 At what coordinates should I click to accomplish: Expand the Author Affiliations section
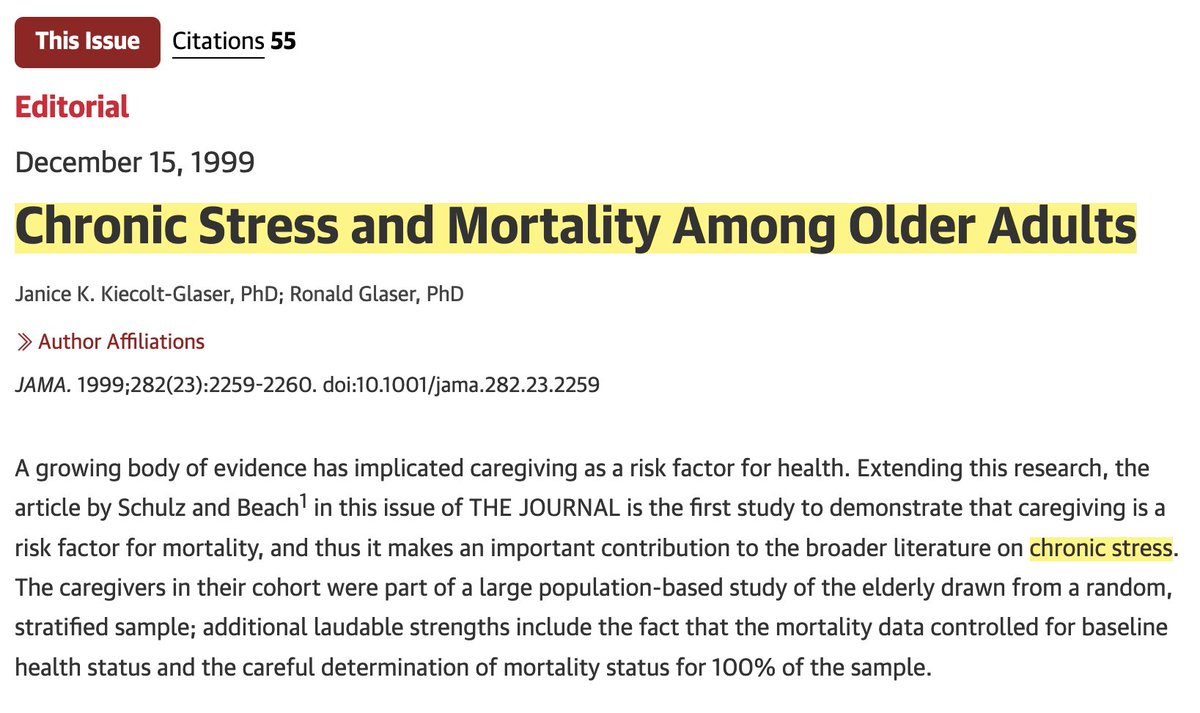pyautogui.click(x=121, y=342)
